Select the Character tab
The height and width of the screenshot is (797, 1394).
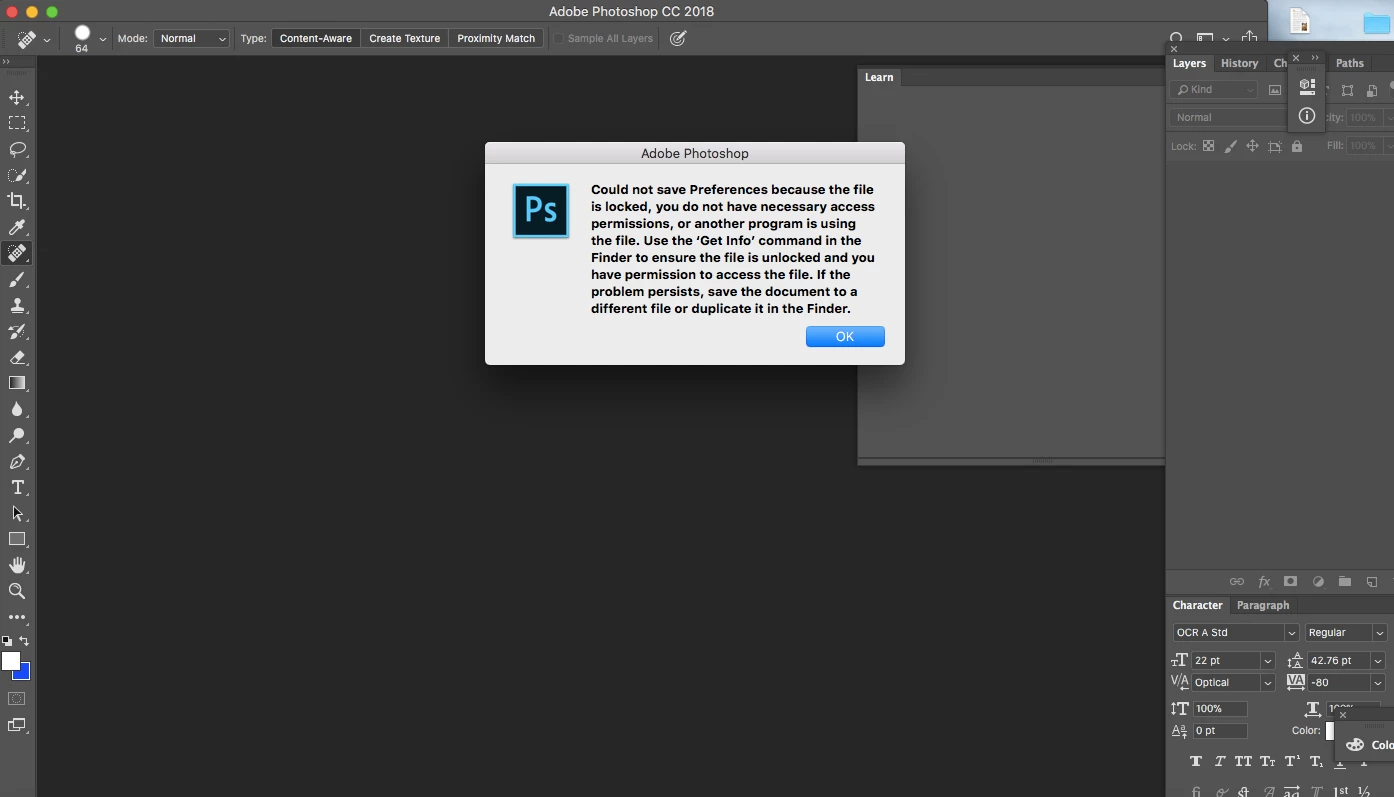(x=1197, y=606)
